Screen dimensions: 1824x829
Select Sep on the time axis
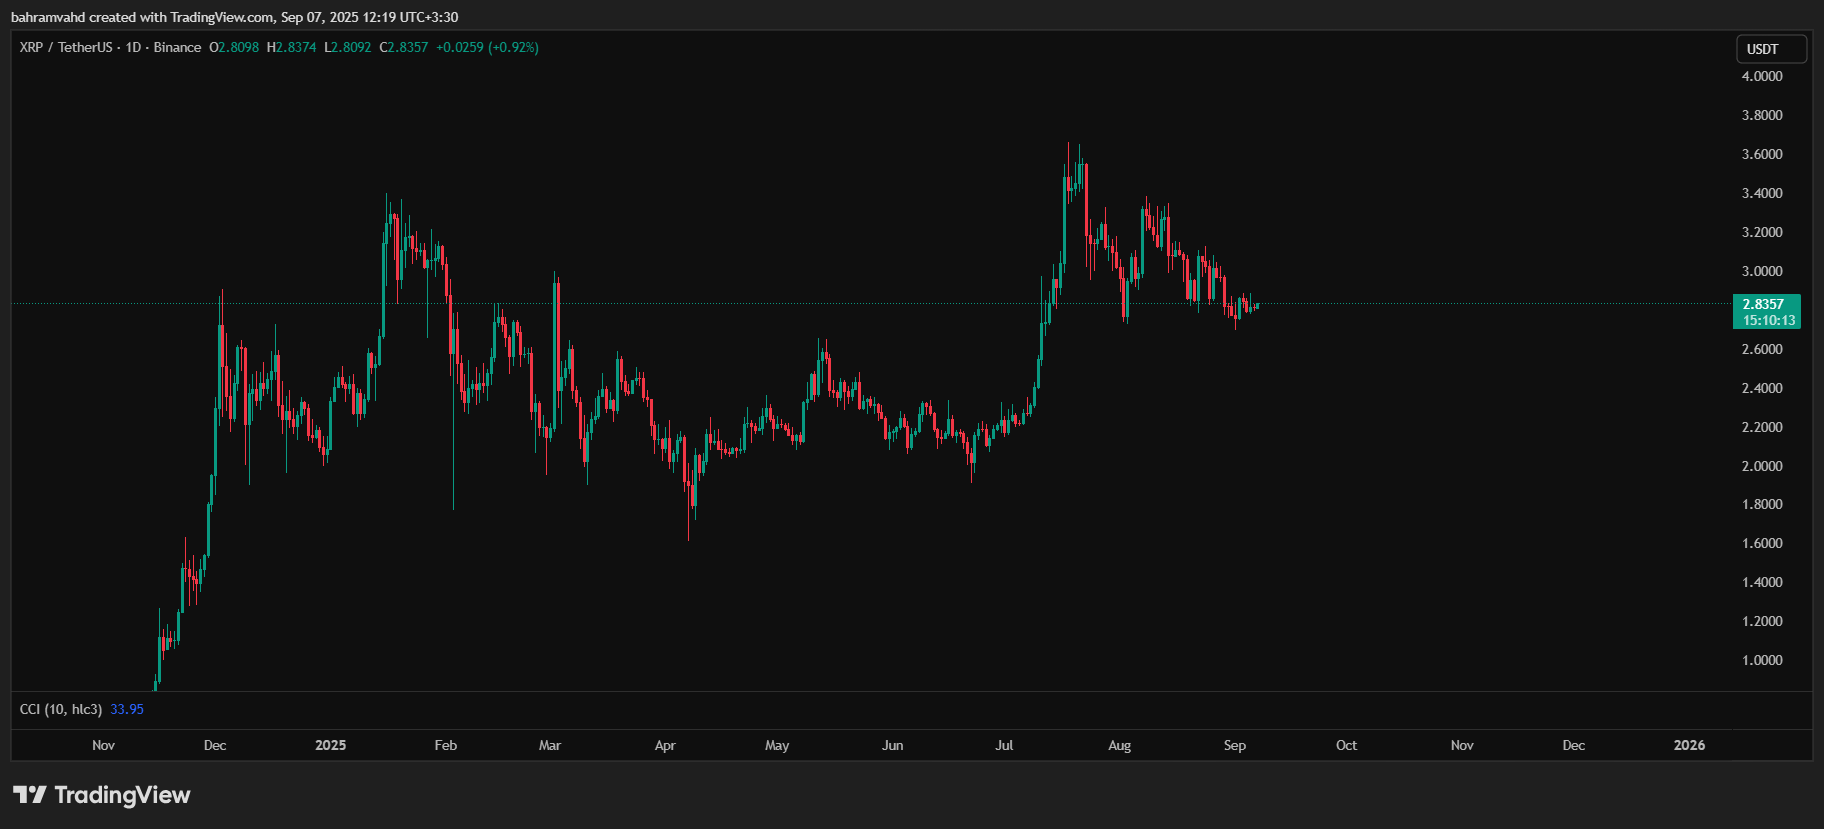[1235, 745]
